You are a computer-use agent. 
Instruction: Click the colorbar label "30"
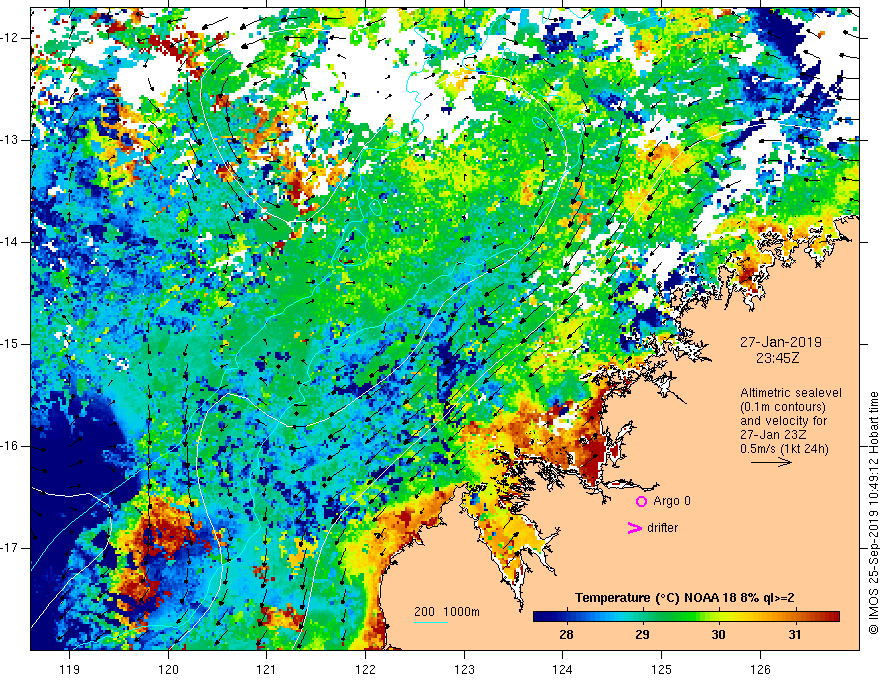(x=718, y=635)
